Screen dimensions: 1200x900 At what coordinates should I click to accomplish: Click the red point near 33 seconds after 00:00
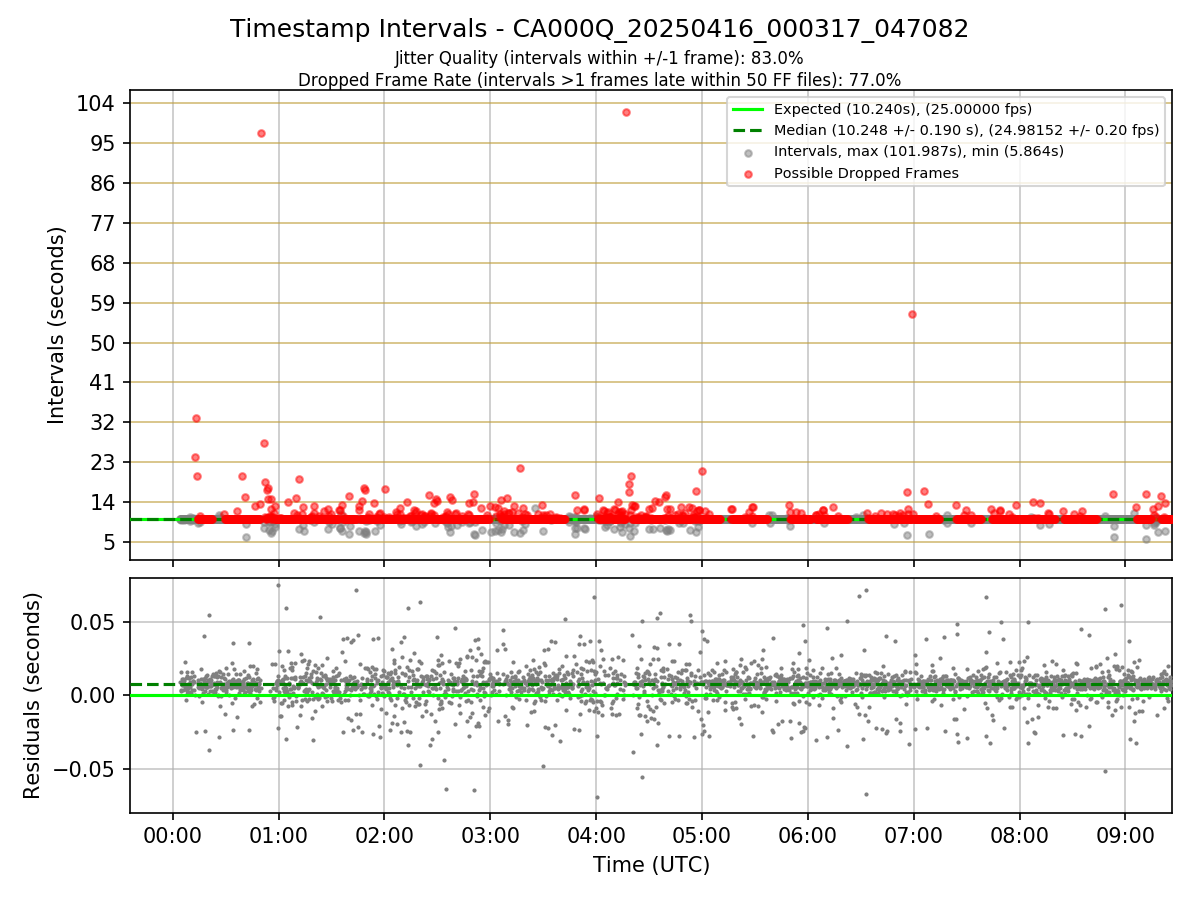pos(196,418)
